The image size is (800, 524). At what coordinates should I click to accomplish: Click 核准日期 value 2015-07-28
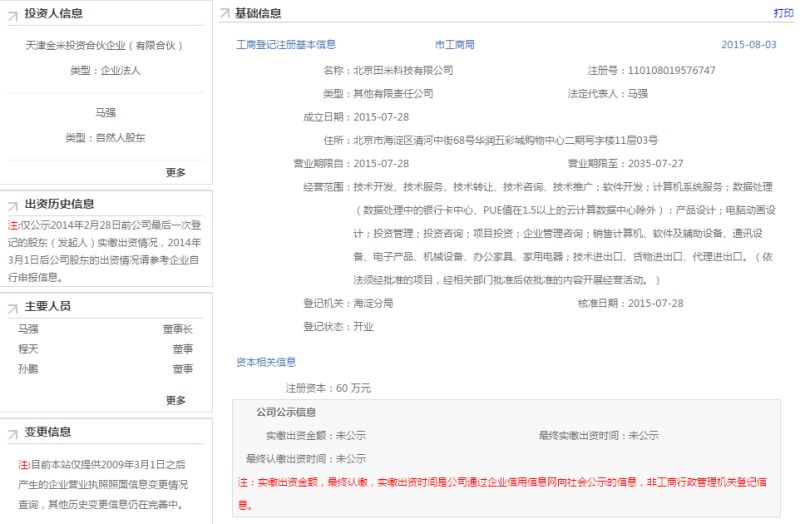tap(655, 303)
